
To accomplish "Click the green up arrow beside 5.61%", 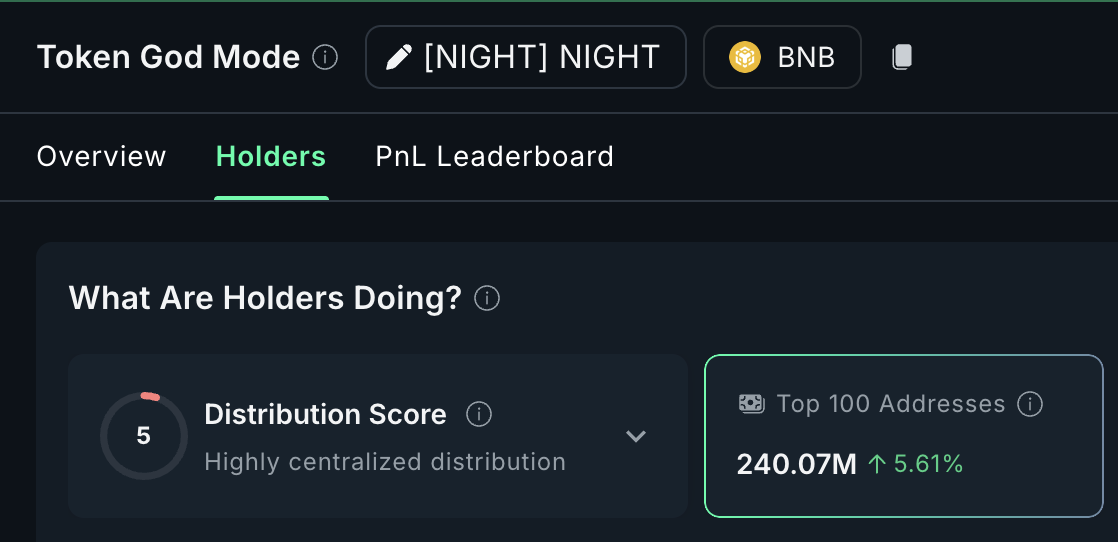I will [x=877, y=464].
